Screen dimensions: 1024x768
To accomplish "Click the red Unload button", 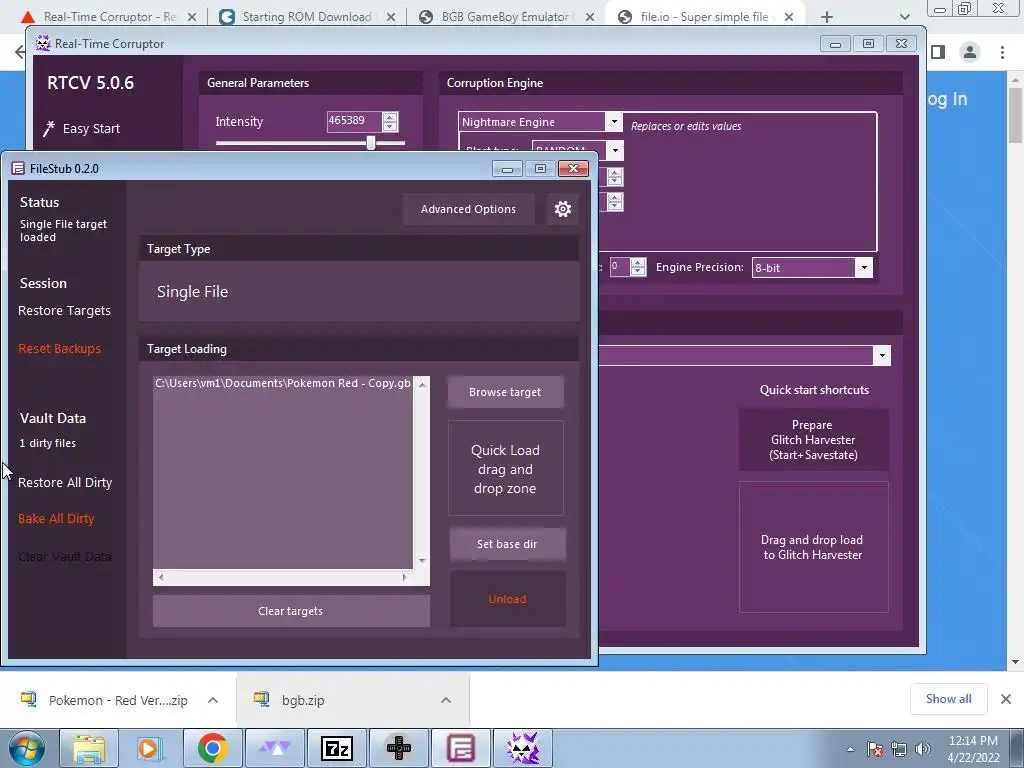I will pyautogui.click(x=507, y=599).
